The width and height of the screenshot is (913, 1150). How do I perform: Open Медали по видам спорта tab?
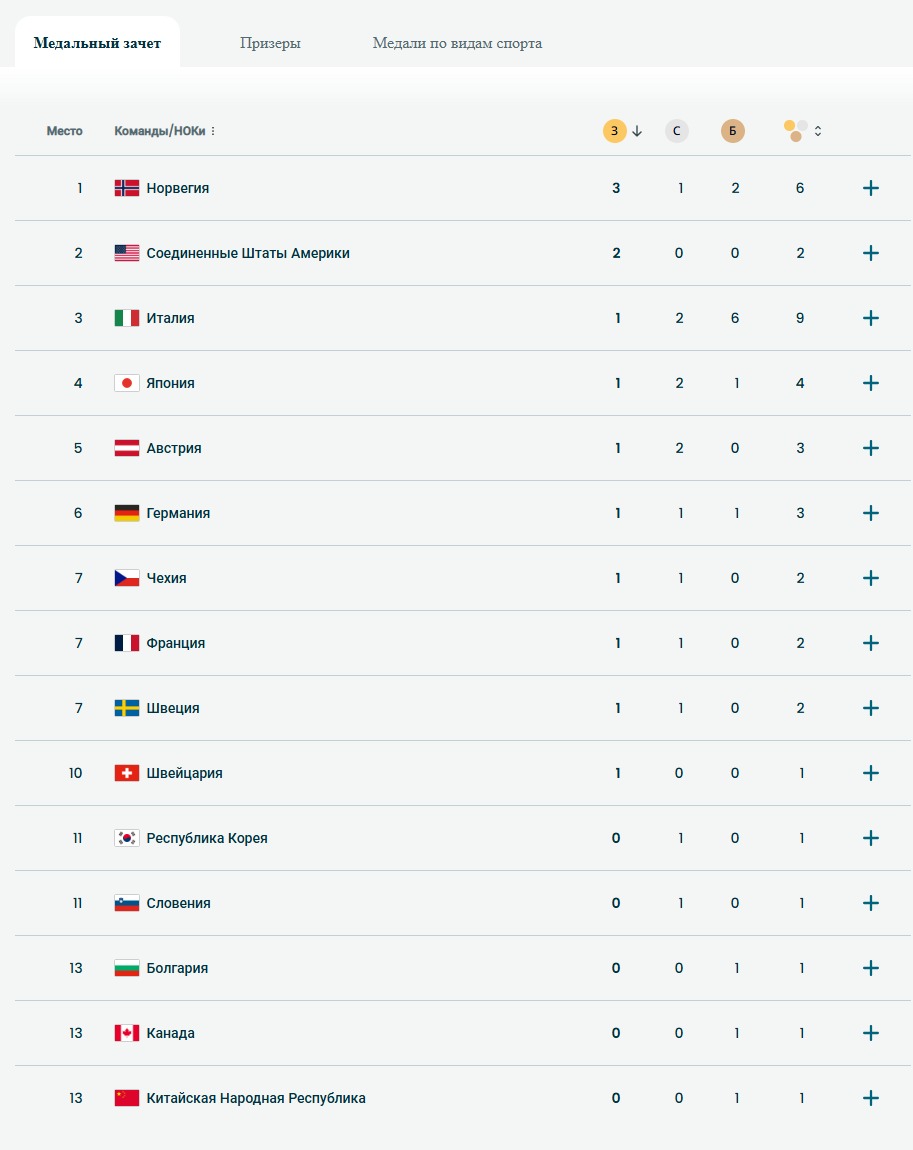coord(457,43)
